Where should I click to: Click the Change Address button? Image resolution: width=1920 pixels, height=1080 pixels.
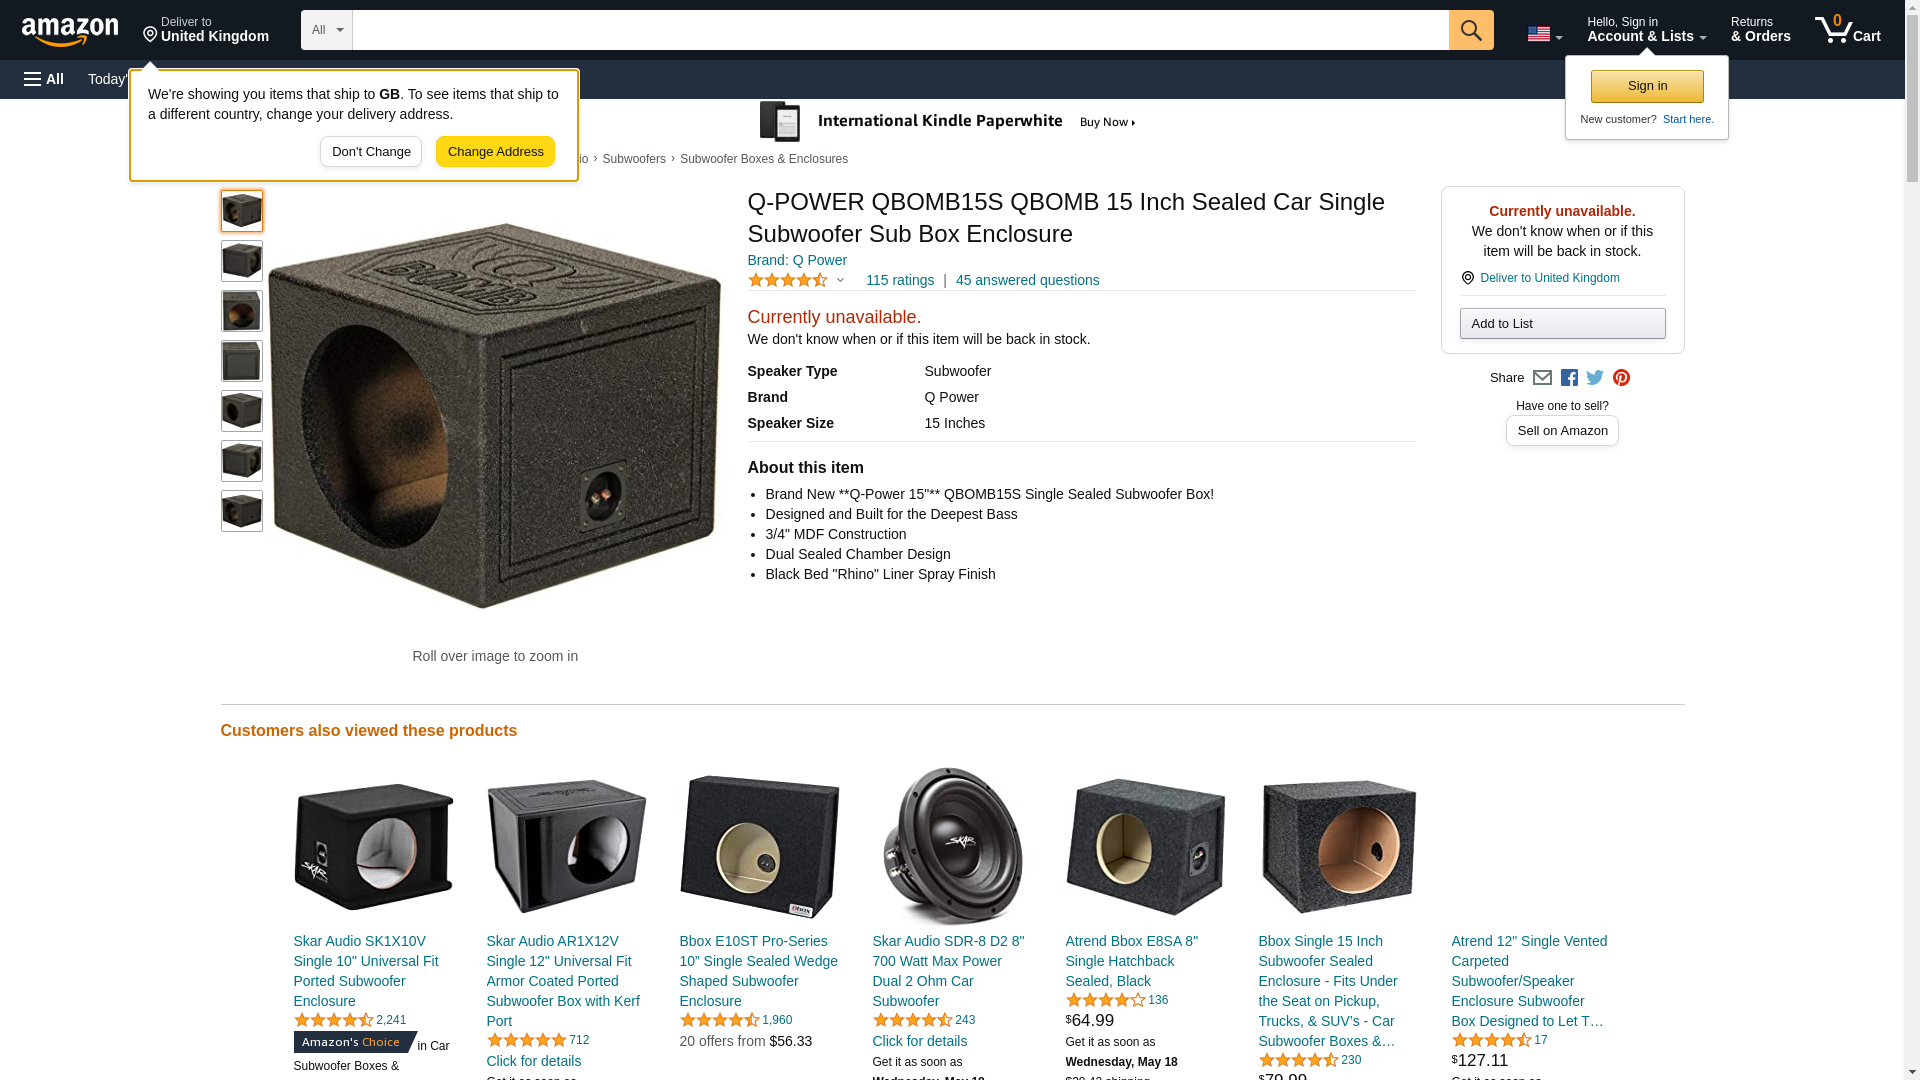click(x=495, y=152)
